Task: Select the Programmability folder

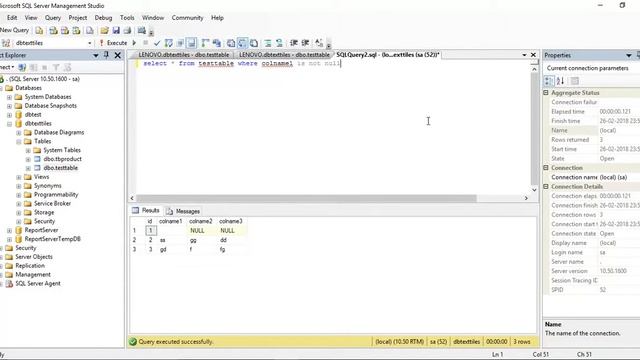Action: [56, 195]
